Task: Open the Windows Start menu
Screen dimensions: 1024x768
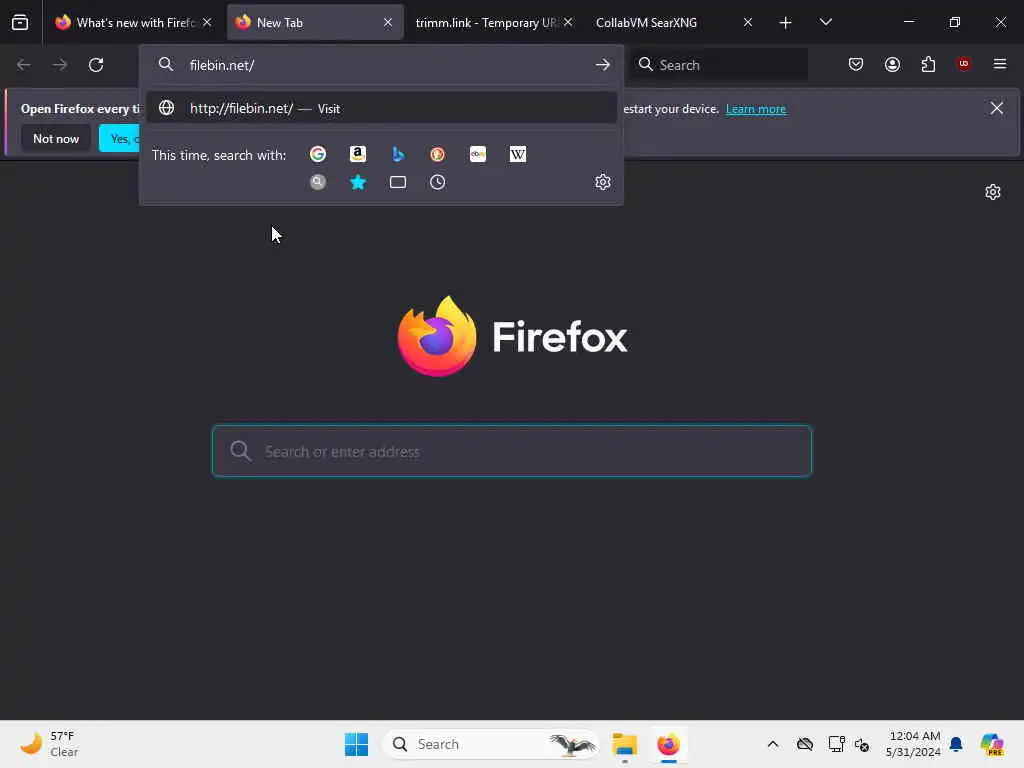Action: point(357,744)
